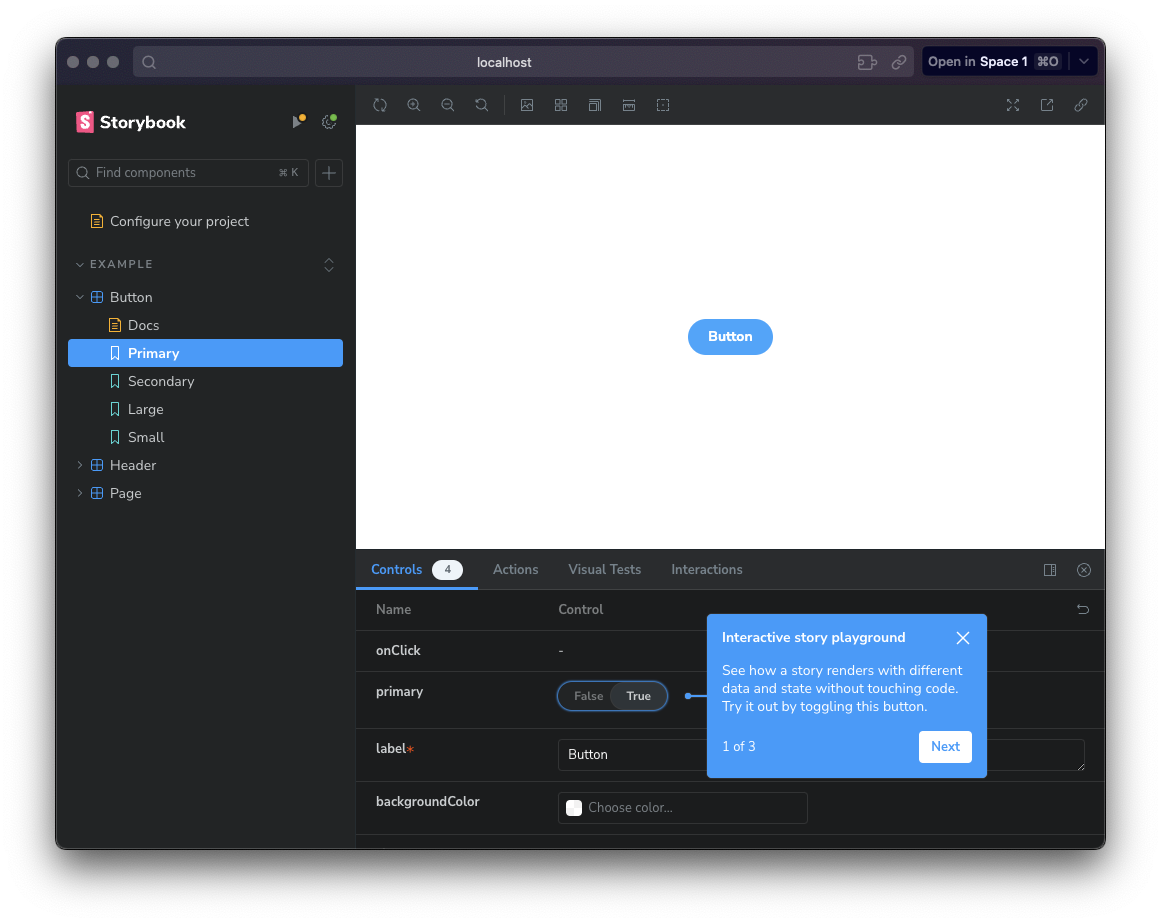Copy the canvas link icon in toolbar
The width and height of the screenshot is (1161, 923).
(x=1081, y=105)
